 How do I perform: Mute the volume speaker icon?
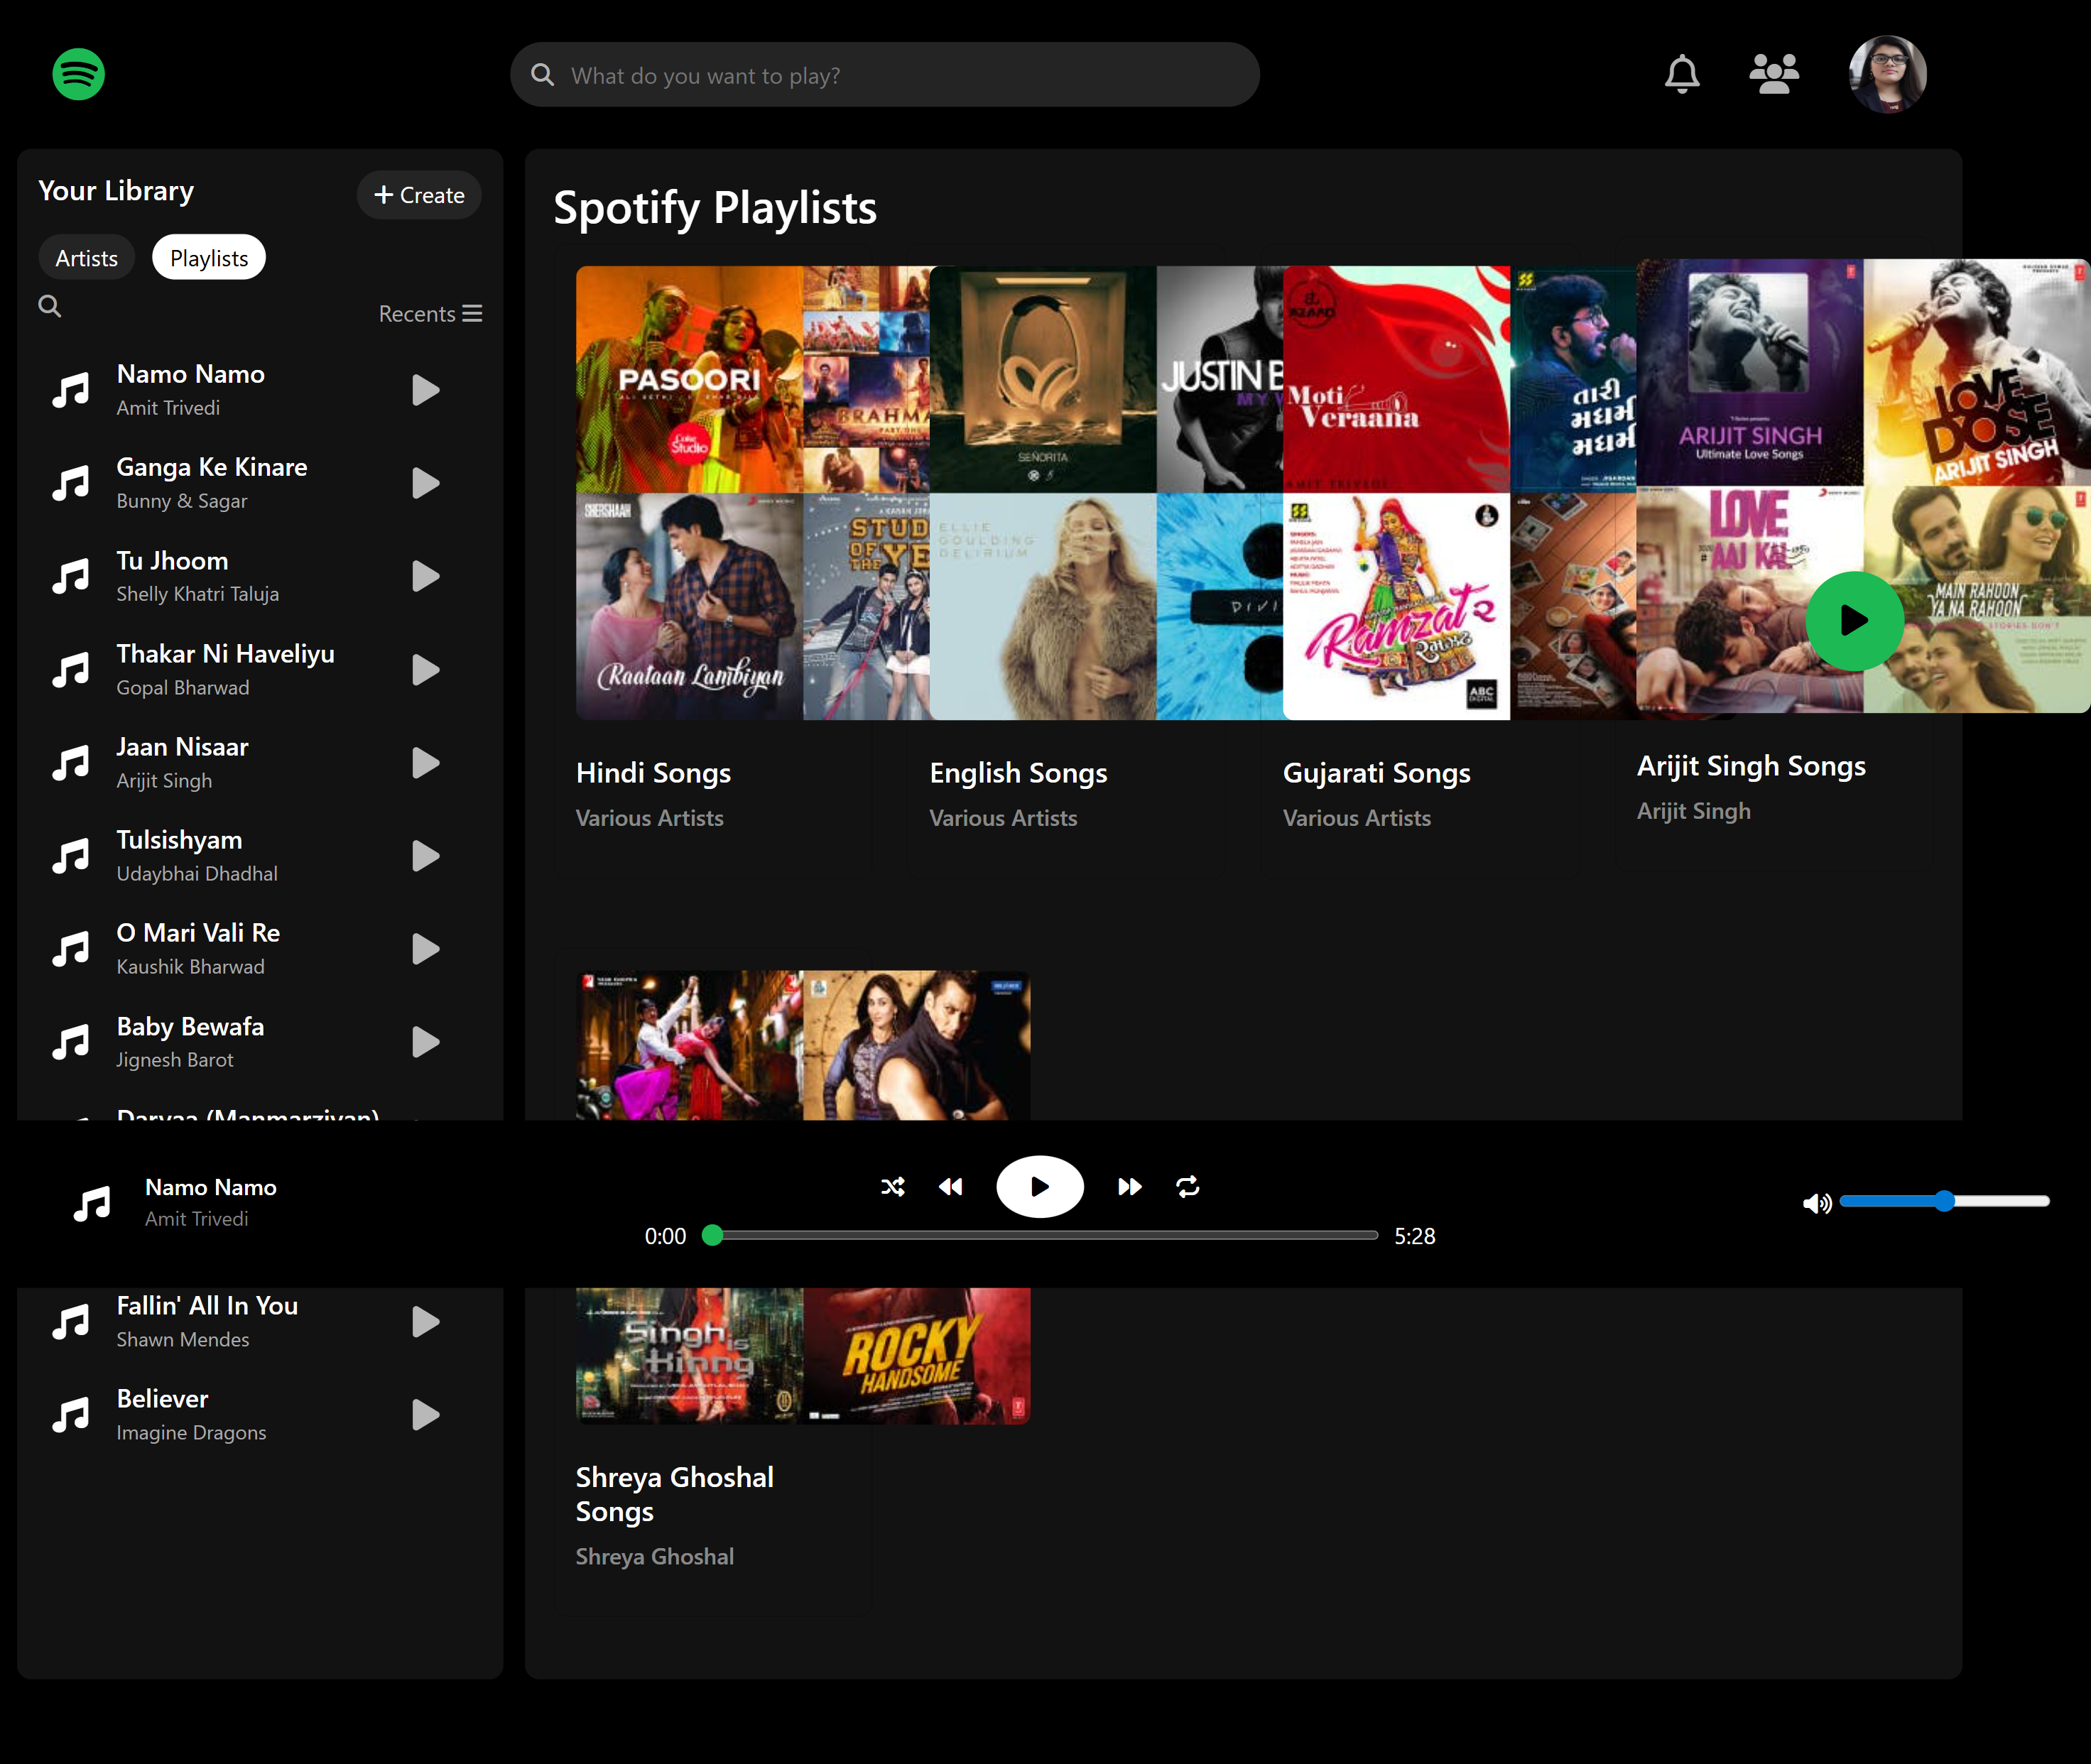[1816, 1203]
